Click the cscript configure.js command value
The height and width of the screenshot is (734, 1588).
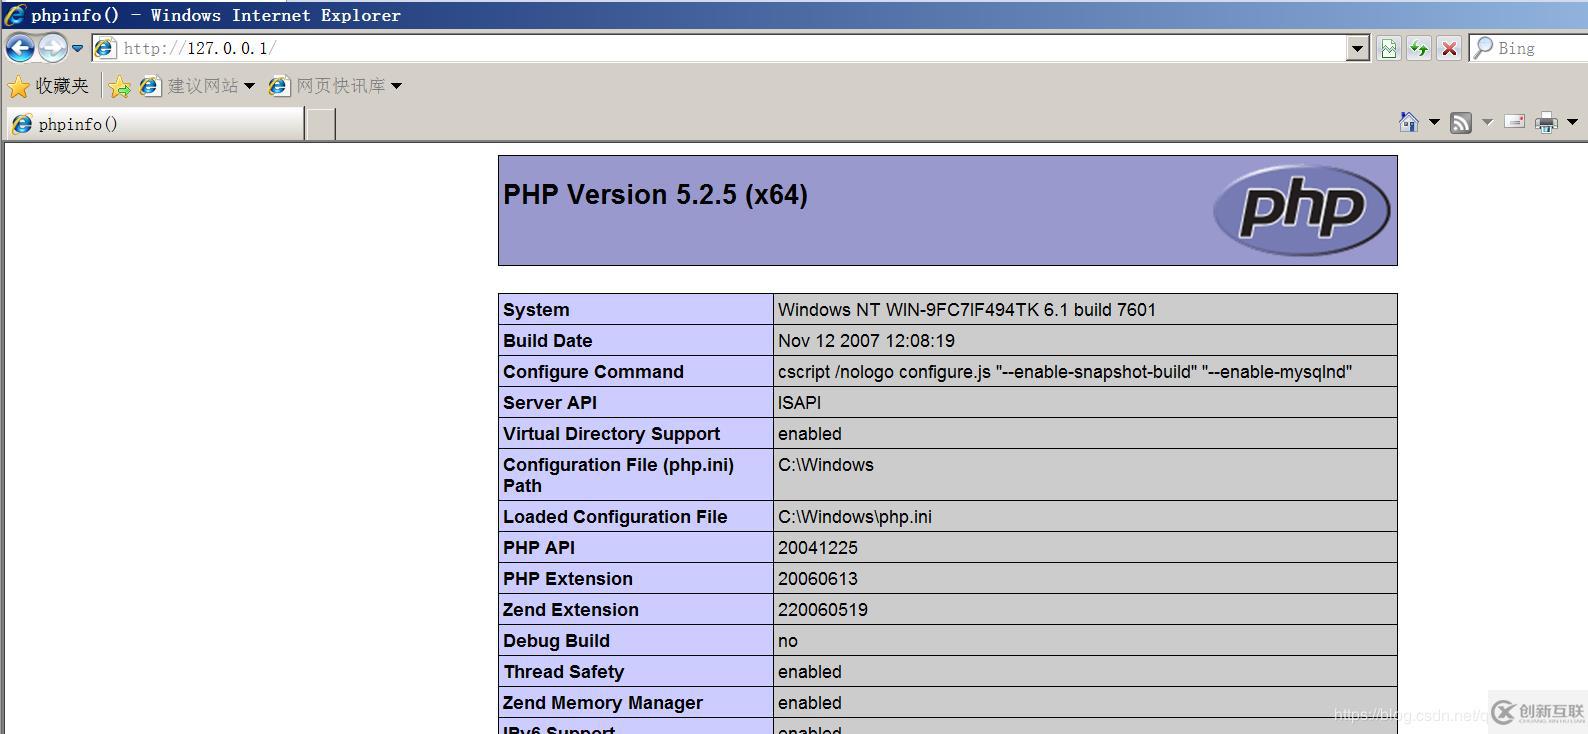[x=1065, y=372]
